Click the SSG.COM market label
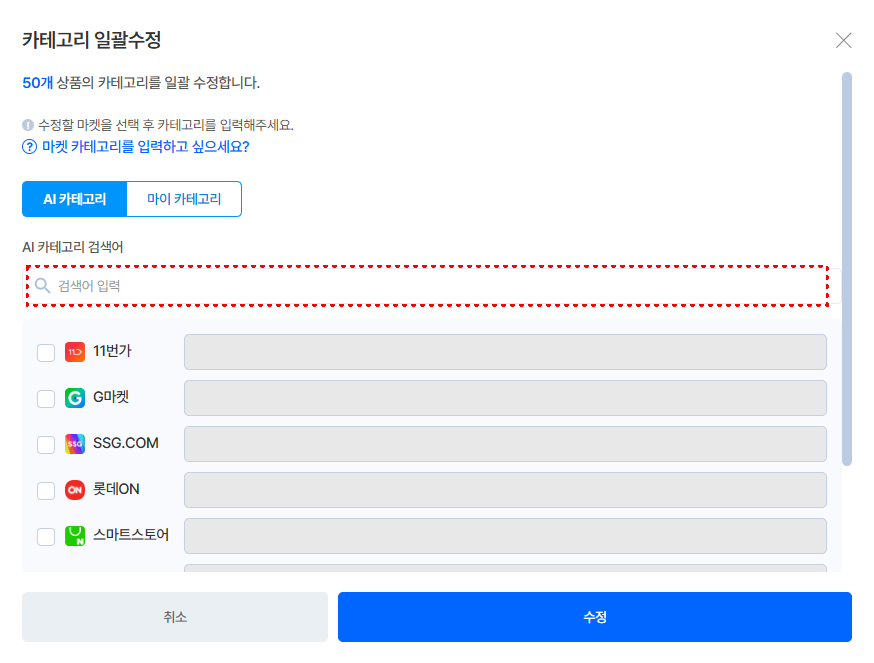The image size is (874, 663). 126,443
